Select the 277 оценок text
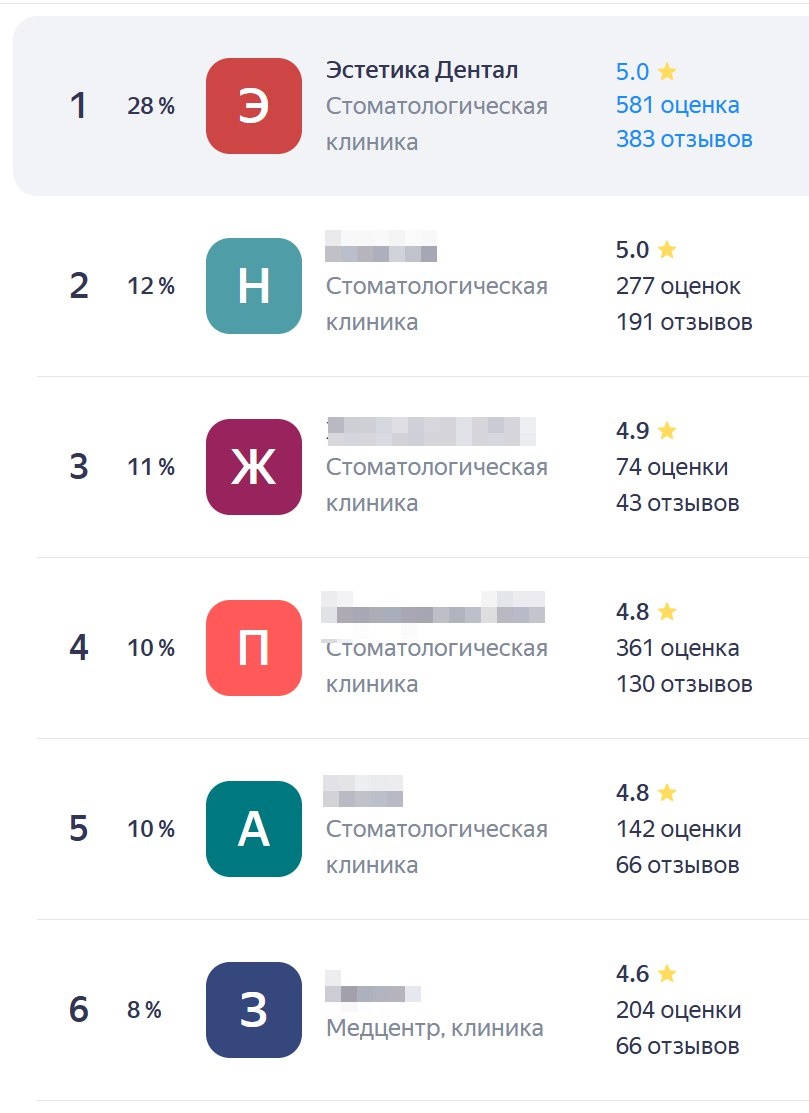Viewport: 809px width, 1113px height. pyautogui.click(x=678, y=286)
